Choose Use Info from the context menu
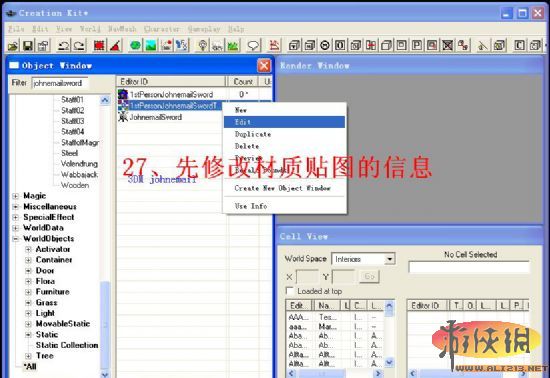Image resolution: width=550 pixels, height=378 pixels. click(284, 206)
